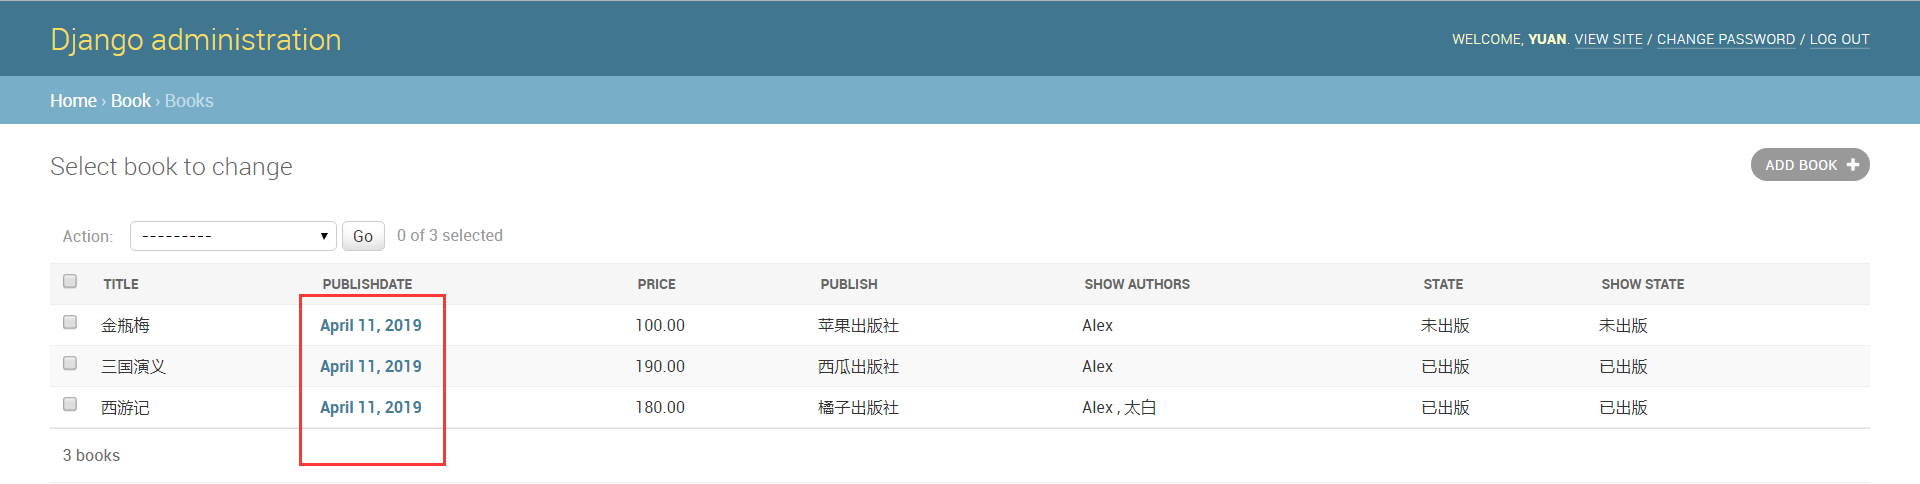The height and width of the screenshot is (484, 1920).
Task: Sort by the Publishdate column header
Action: (367, 284)
